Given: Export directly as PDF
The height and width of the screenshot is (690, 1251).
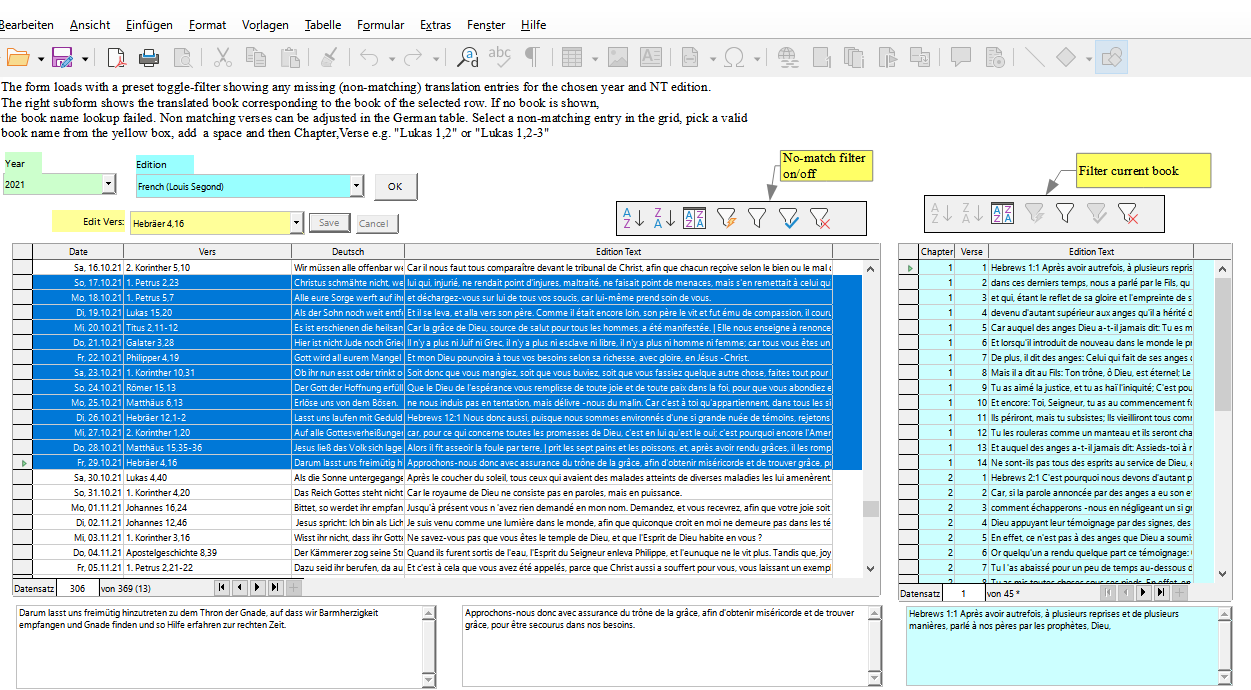Looking at the screenshot, I should [x=116, y=57].
